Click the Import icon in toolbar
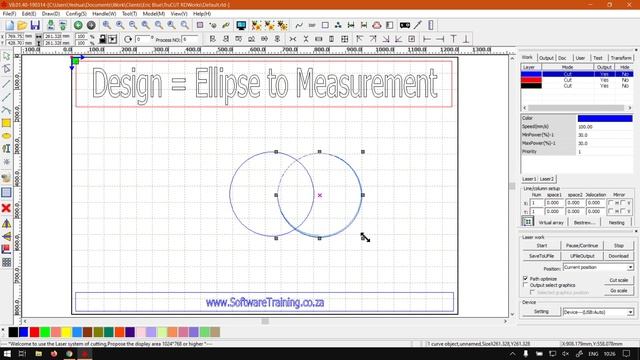Screen dimensions: 640x360 coord(51,25)
